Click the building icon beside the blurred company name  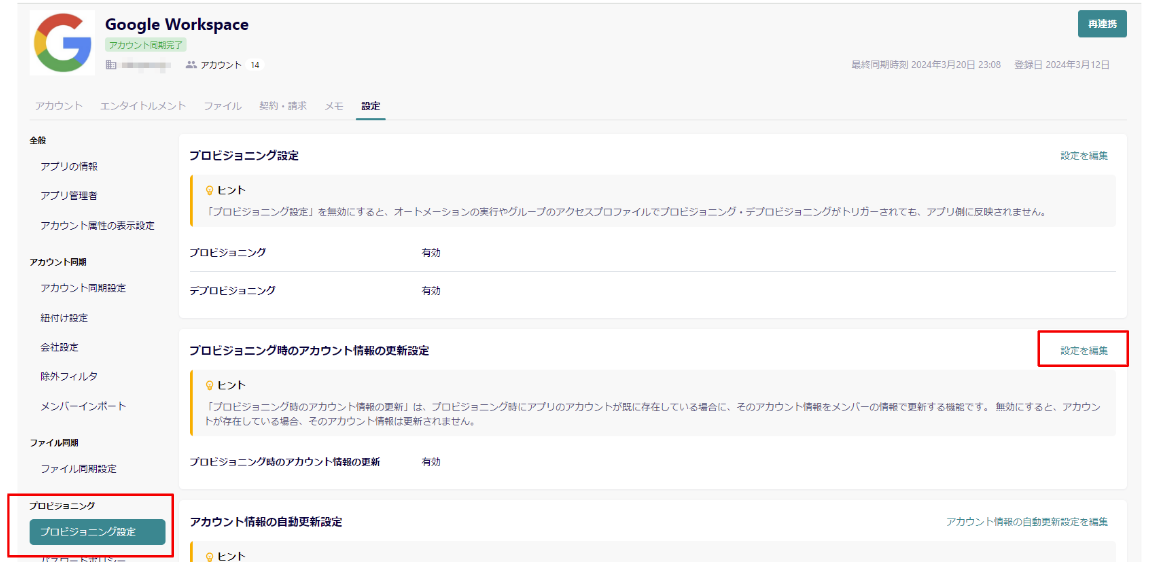coord(110,65)
